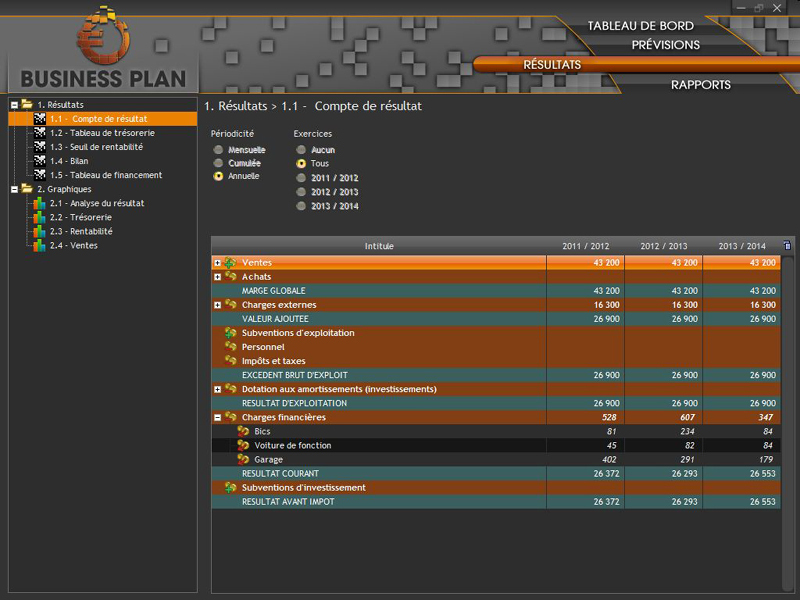Collapse the 2. Graphiques tree node

(x=14, y=189)
